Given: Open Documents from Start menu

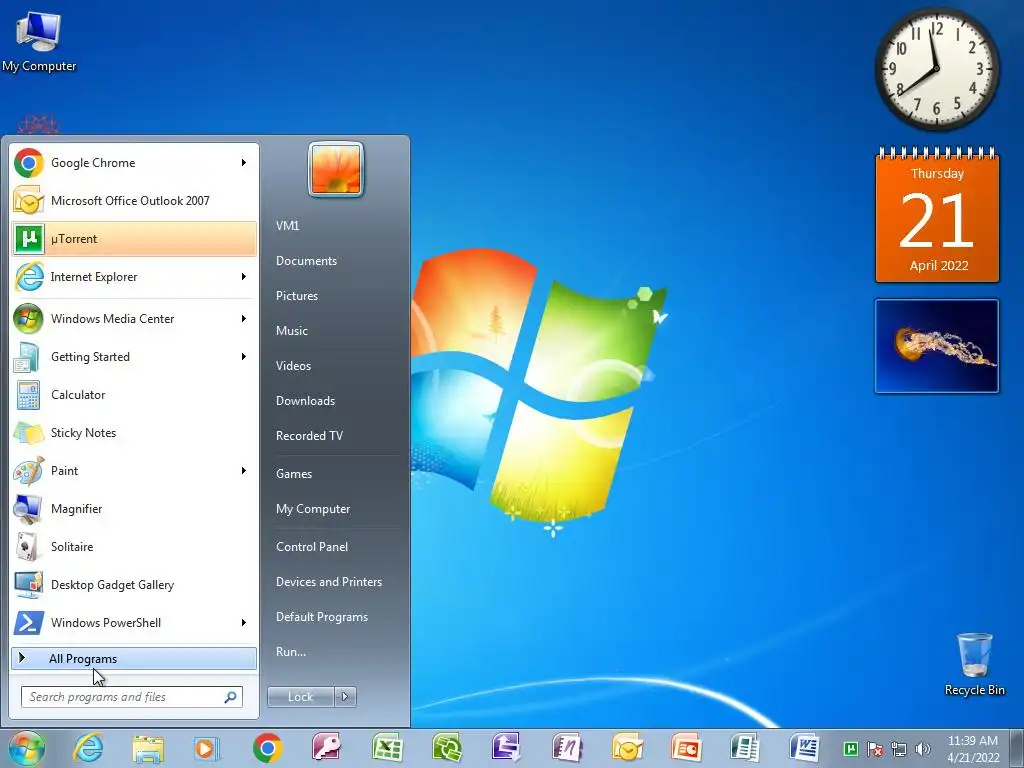Looking at the screenshot, I should pyautogui.click(x=306, y=261).
